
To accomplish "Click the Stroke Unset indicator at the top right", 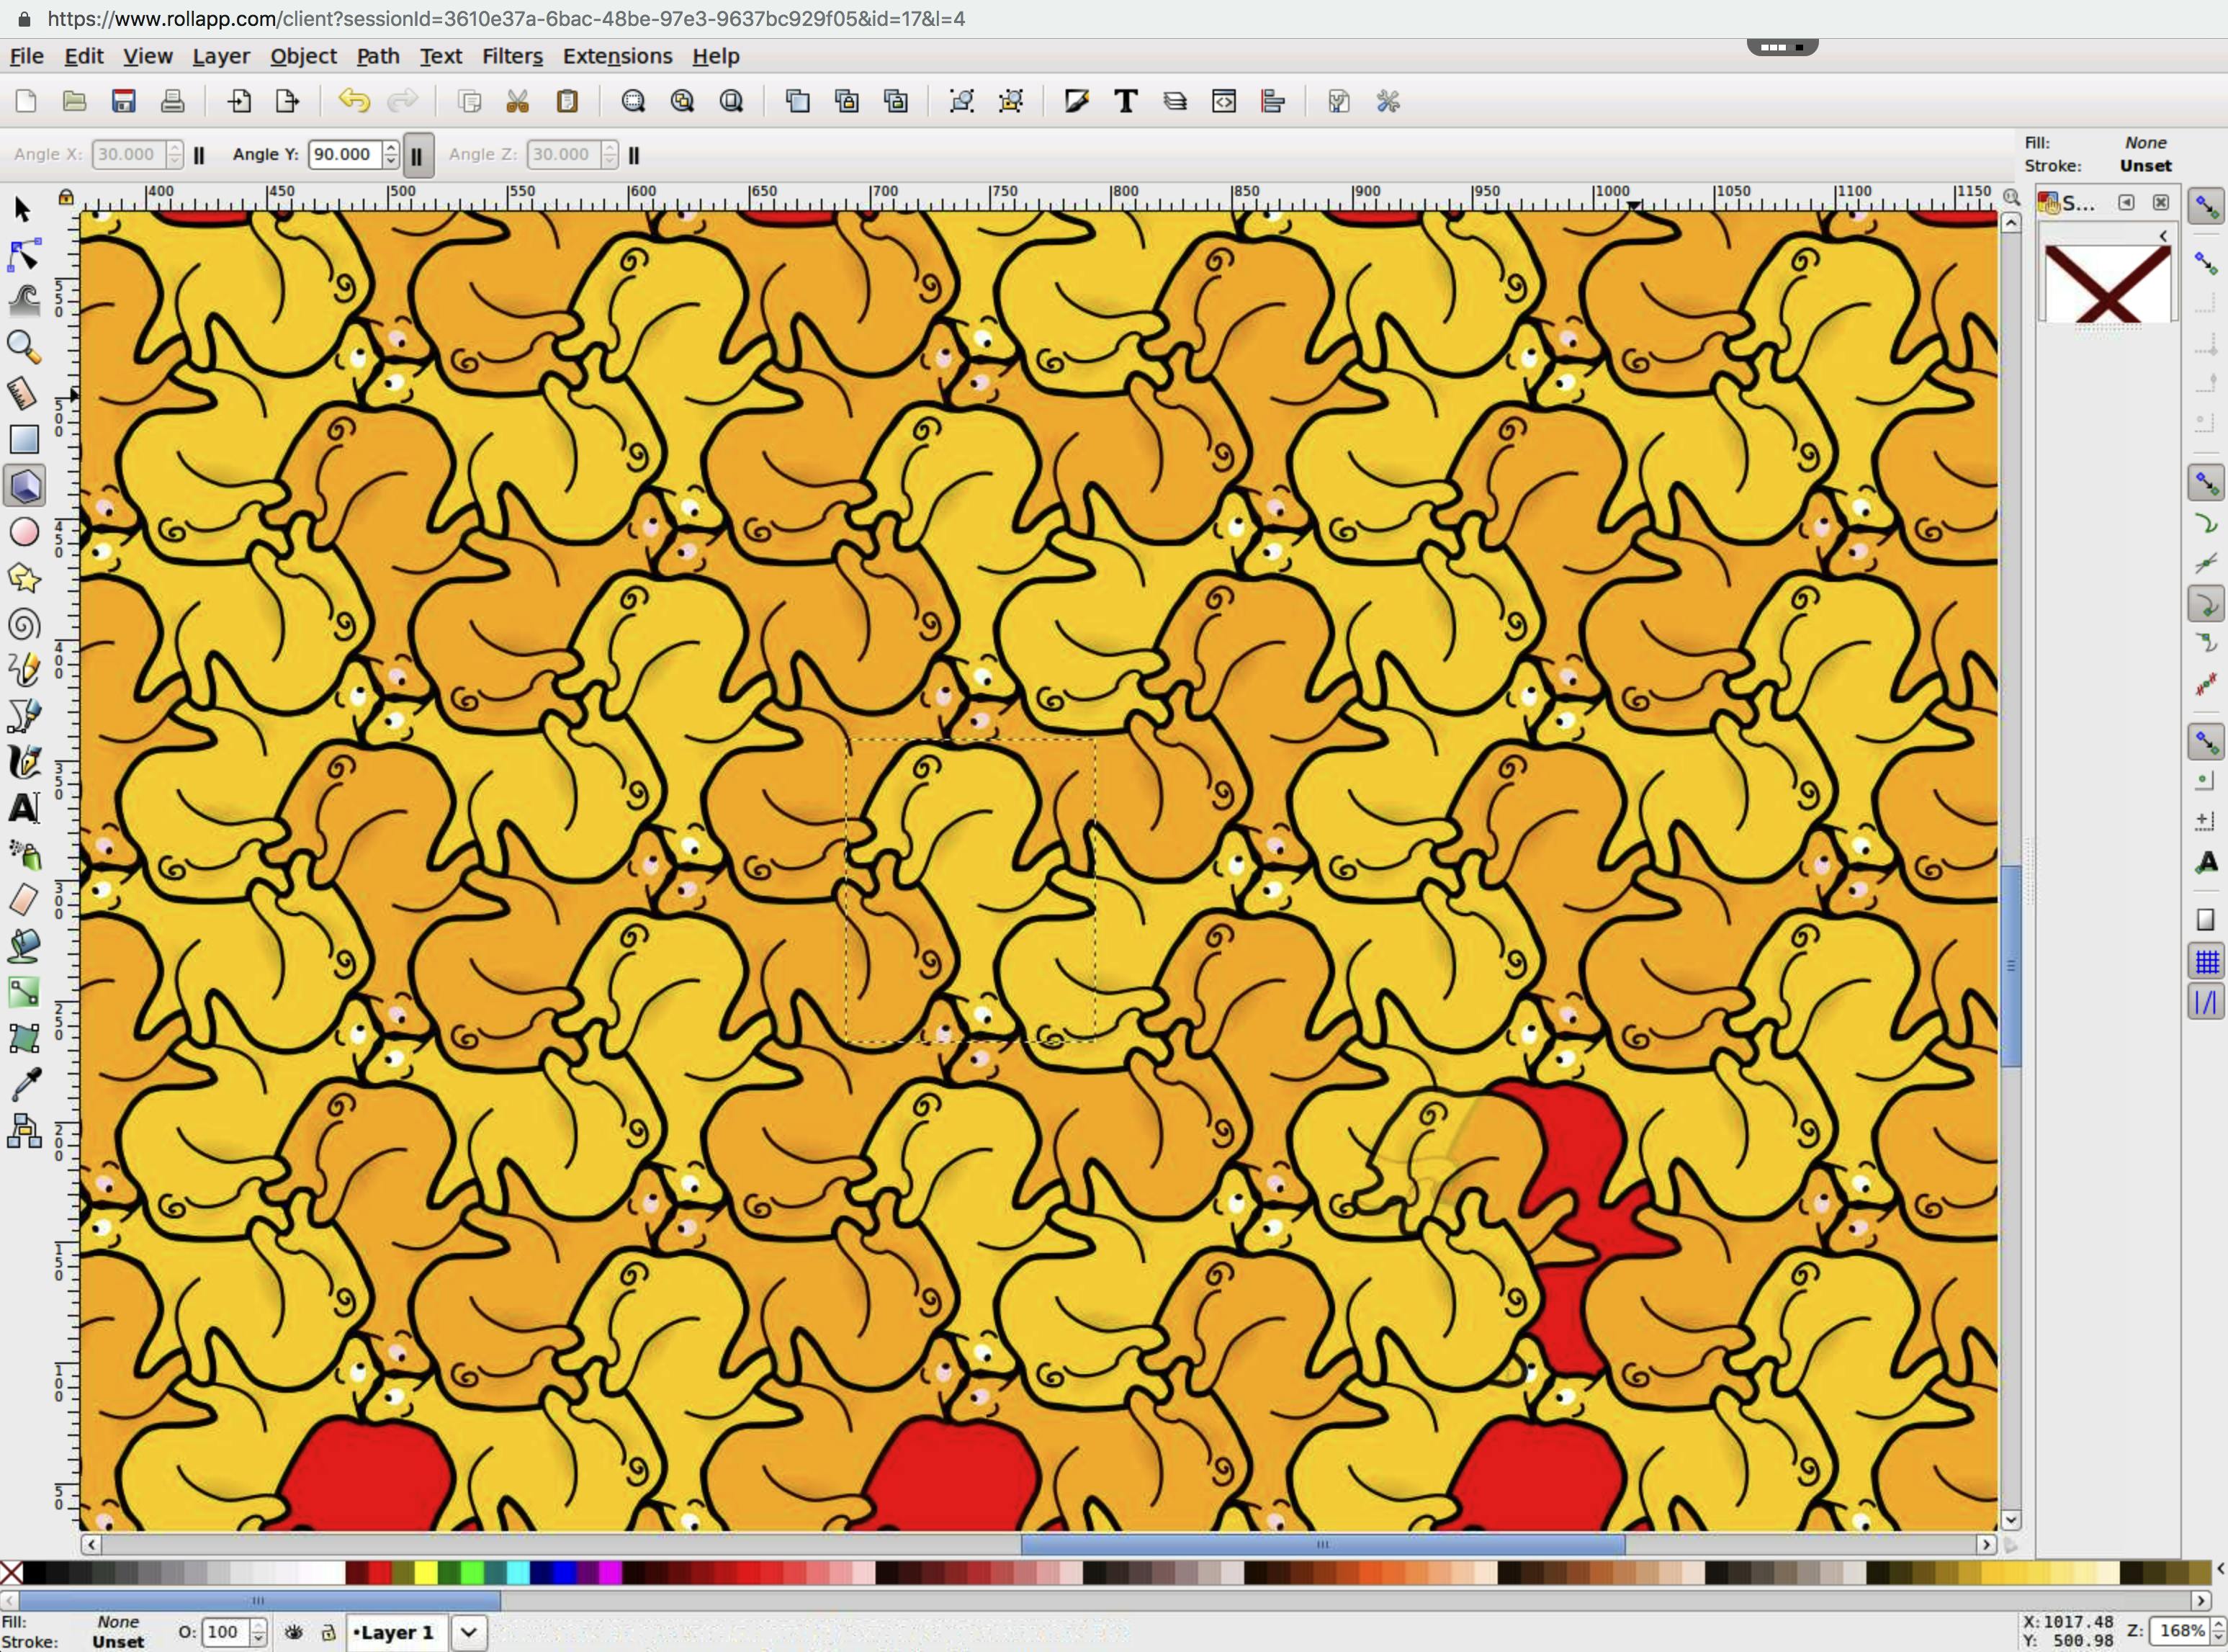I will tap(2145, 166).
